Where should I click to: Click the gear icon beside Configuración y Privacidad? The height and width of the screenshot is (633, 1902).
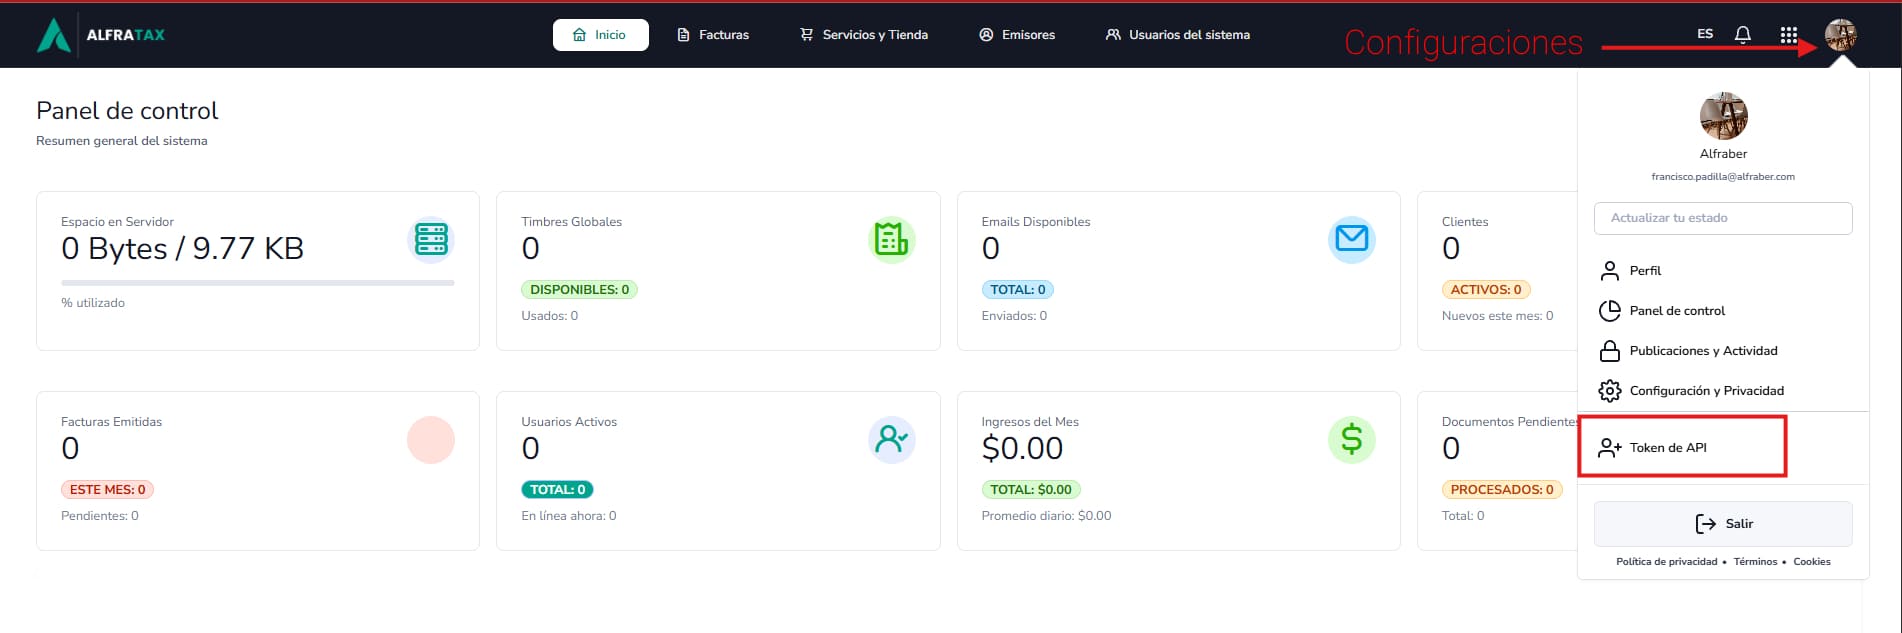[1609, 391]
